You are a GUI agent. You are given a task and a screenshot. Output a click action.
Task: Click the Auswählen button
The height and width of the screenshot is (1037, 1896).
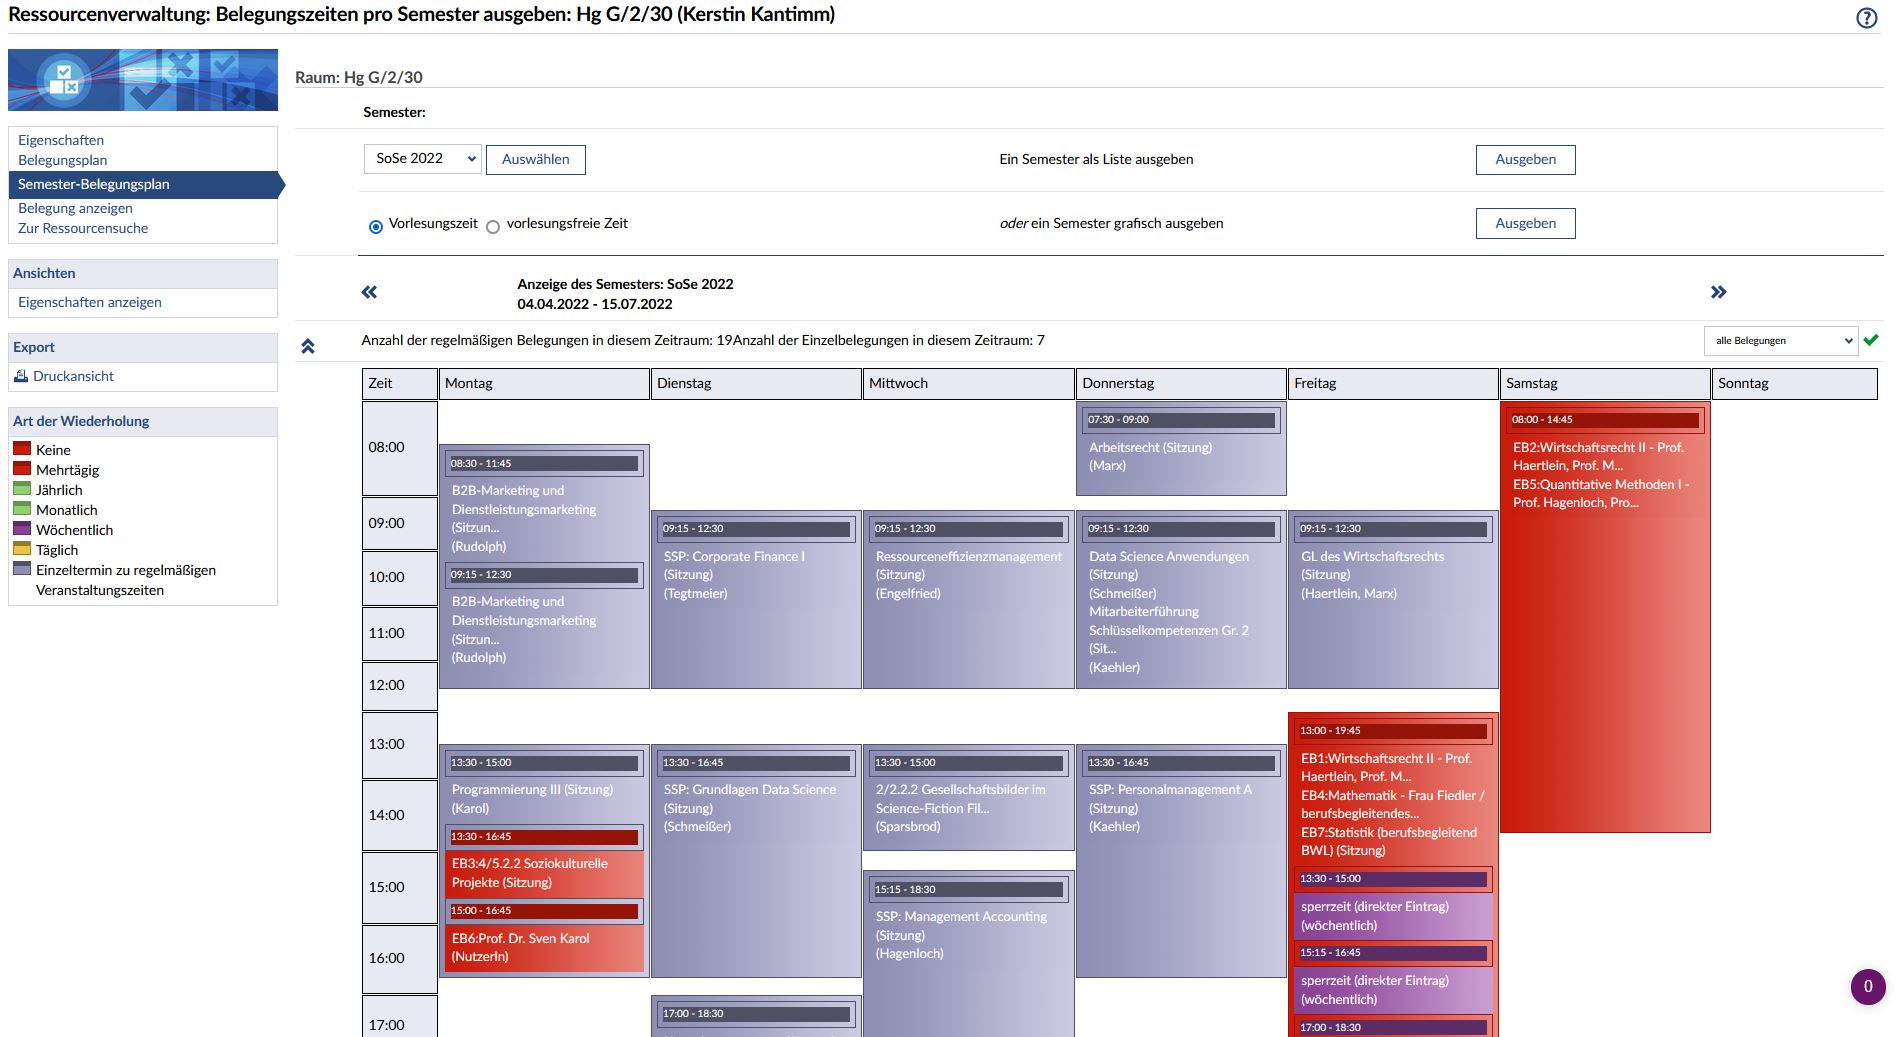click(535, 160)
